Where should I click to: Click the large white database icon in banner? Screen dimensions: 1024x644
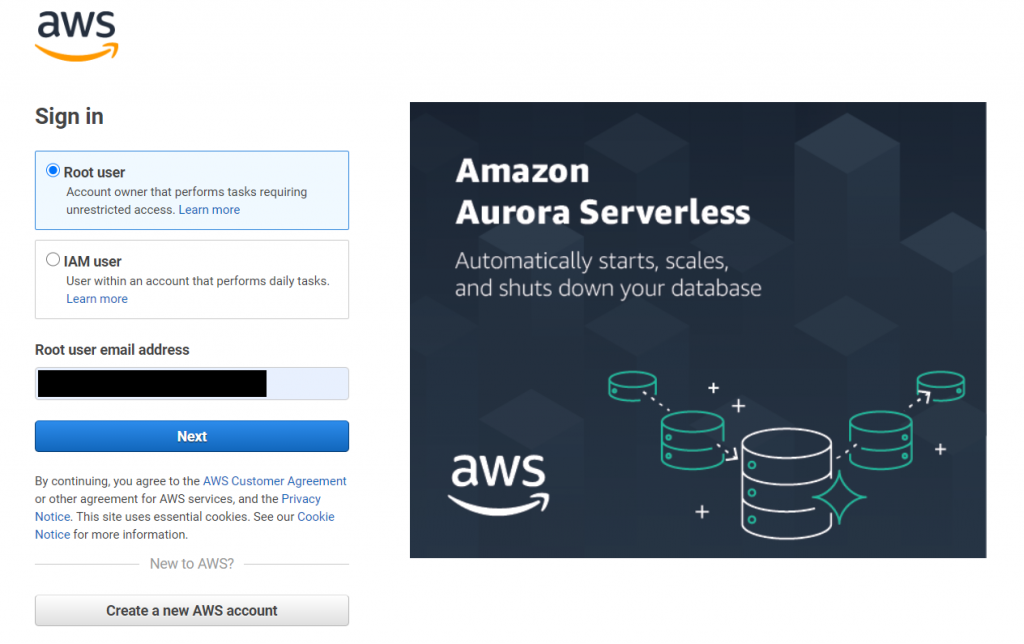pos(787,483)
